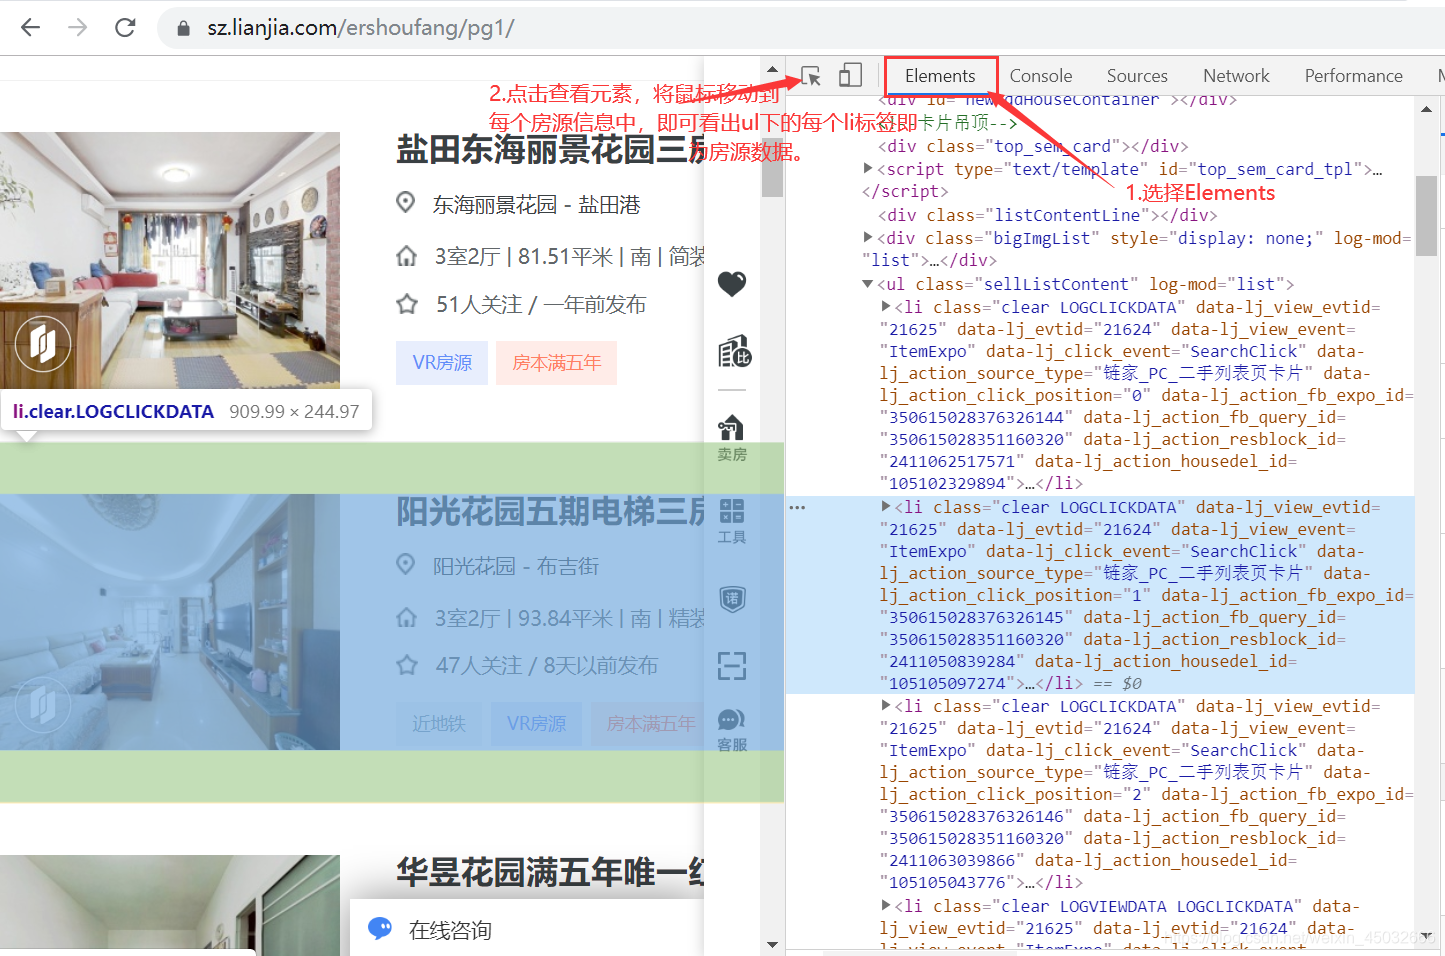Click the 阳光花园 - 布吉街 location link
The image size is (1445, 956).
[x=516, y=566]
